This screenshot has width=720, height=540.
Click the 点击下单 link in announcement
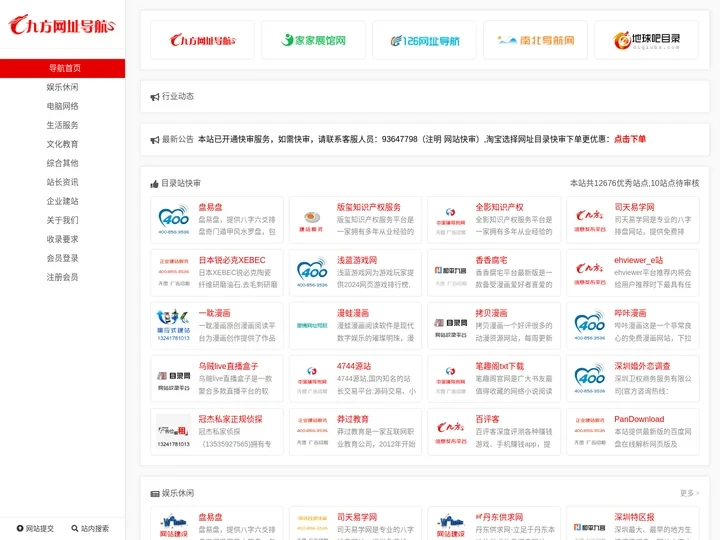630,139
